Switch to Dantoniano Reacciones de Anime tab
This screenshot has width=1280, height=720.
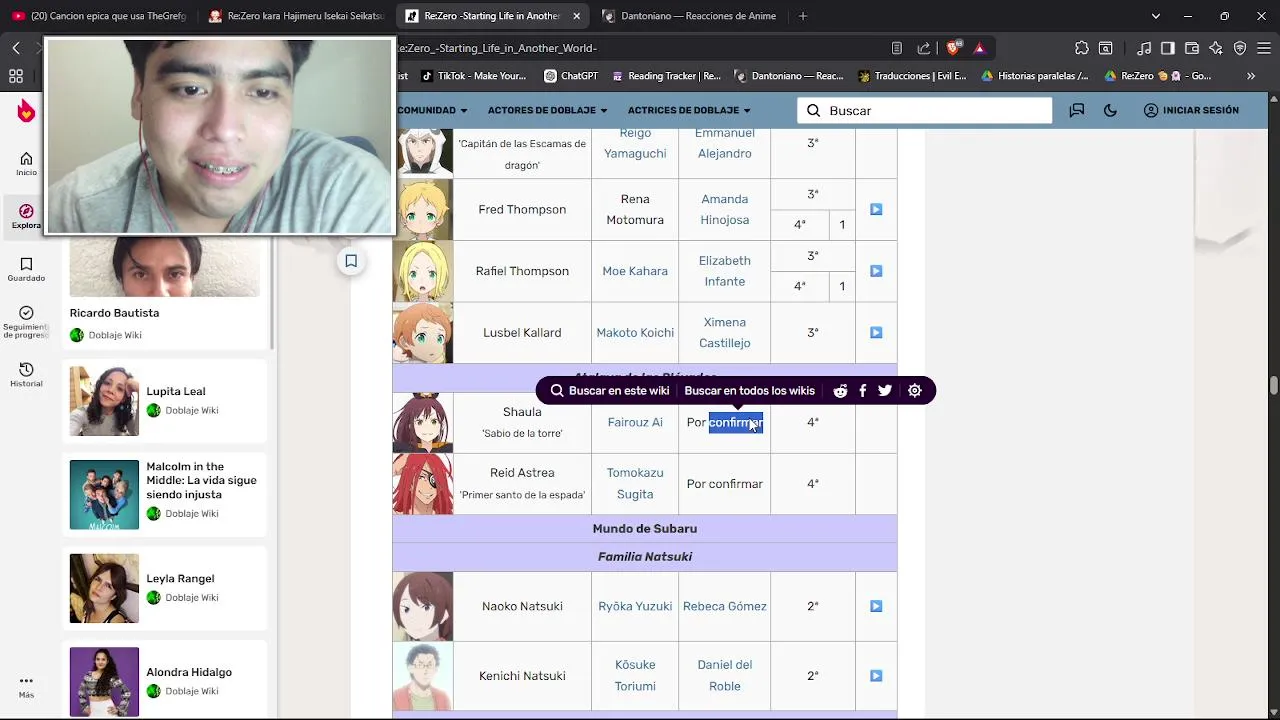(691, 16)
